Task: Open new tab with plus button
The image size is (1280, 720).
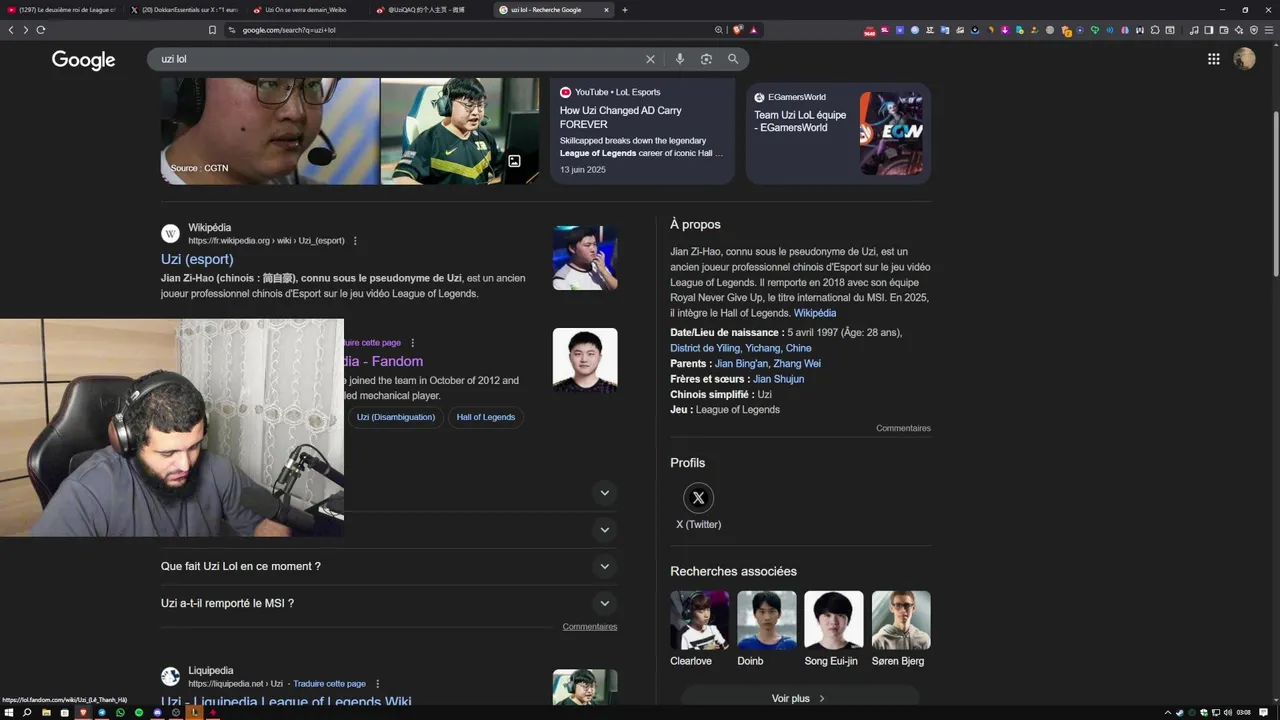Action: [625, 10]
